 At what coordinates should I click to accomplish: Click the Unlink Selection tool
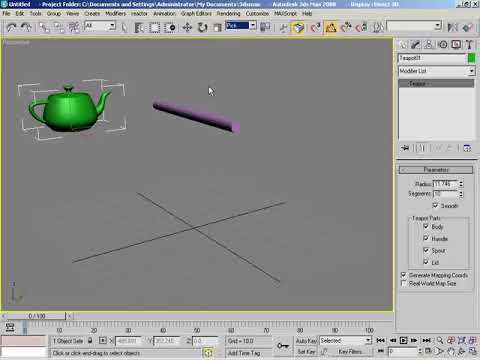pos(59,27)
